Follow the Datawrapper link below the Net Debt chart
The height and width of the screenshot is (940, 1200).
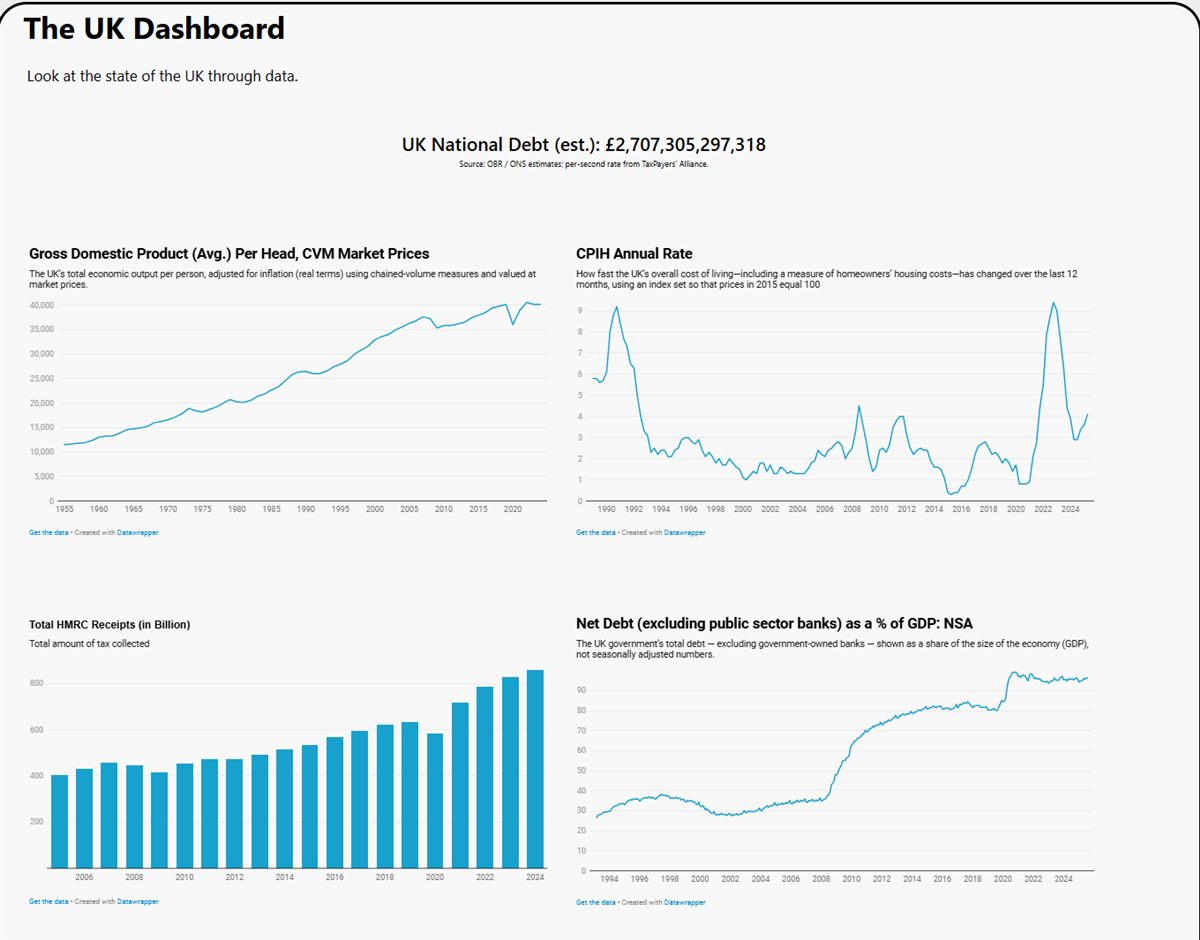[685, 903]
